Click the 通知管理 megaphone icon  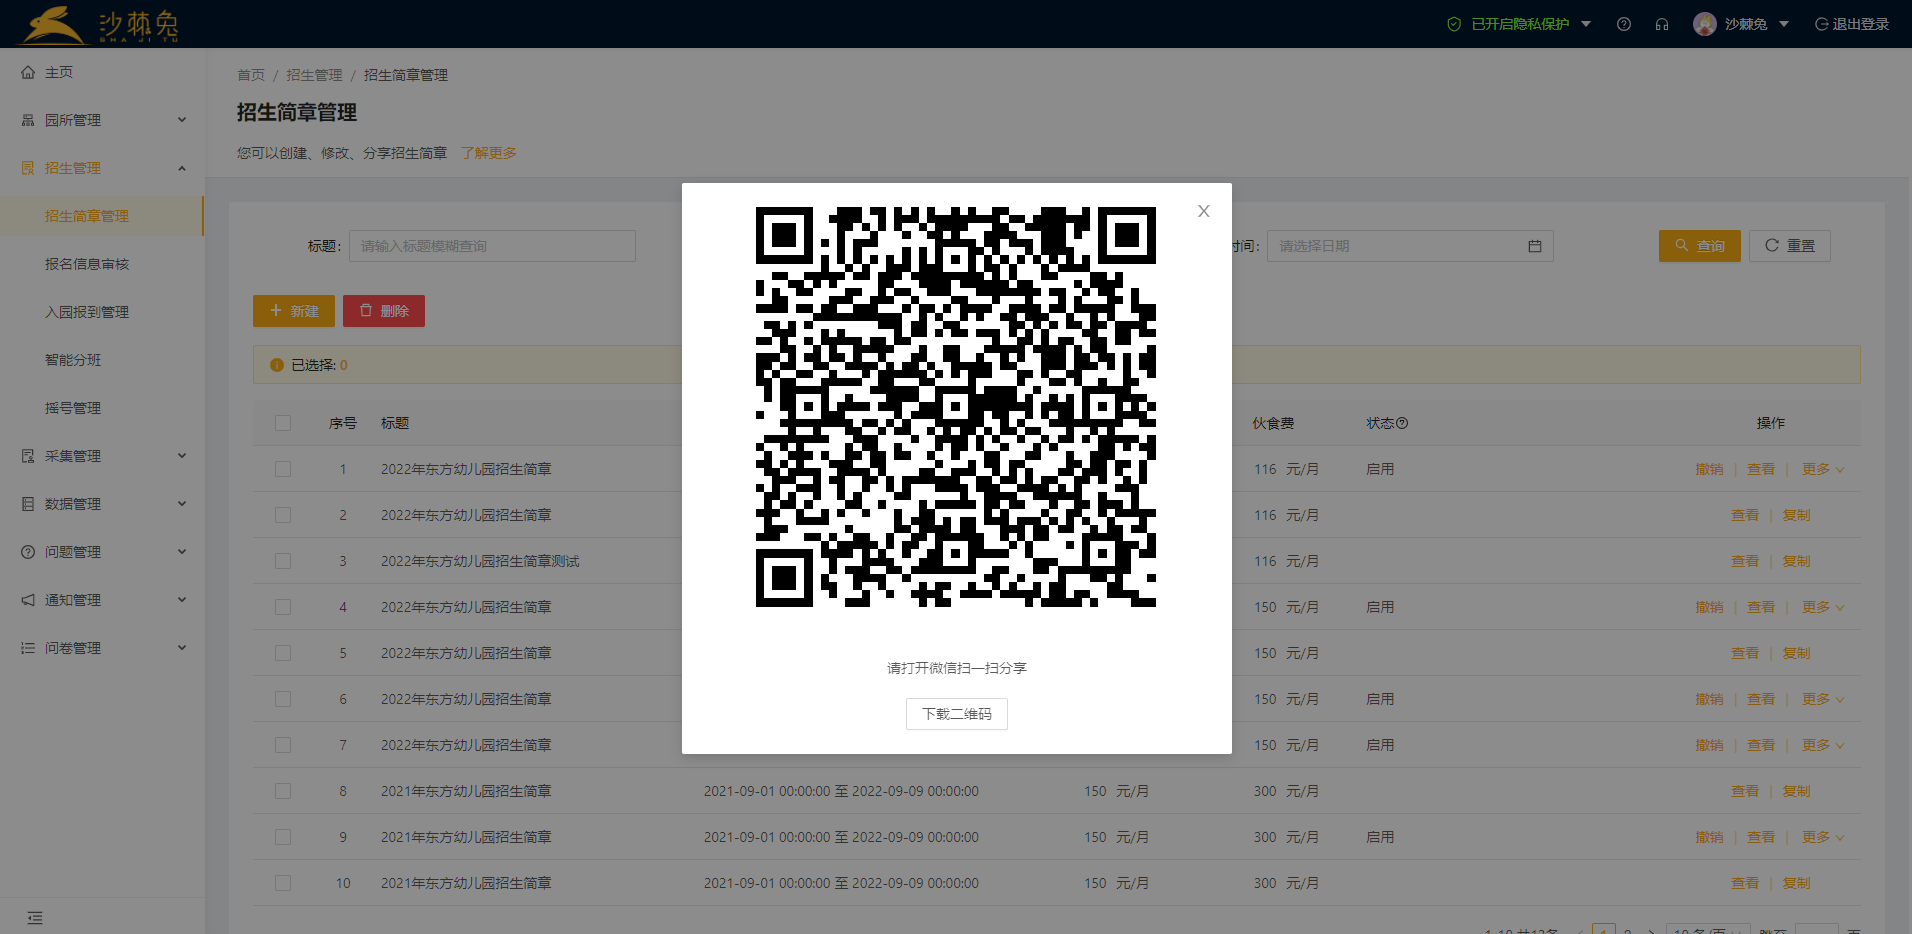tap(28, 600)
